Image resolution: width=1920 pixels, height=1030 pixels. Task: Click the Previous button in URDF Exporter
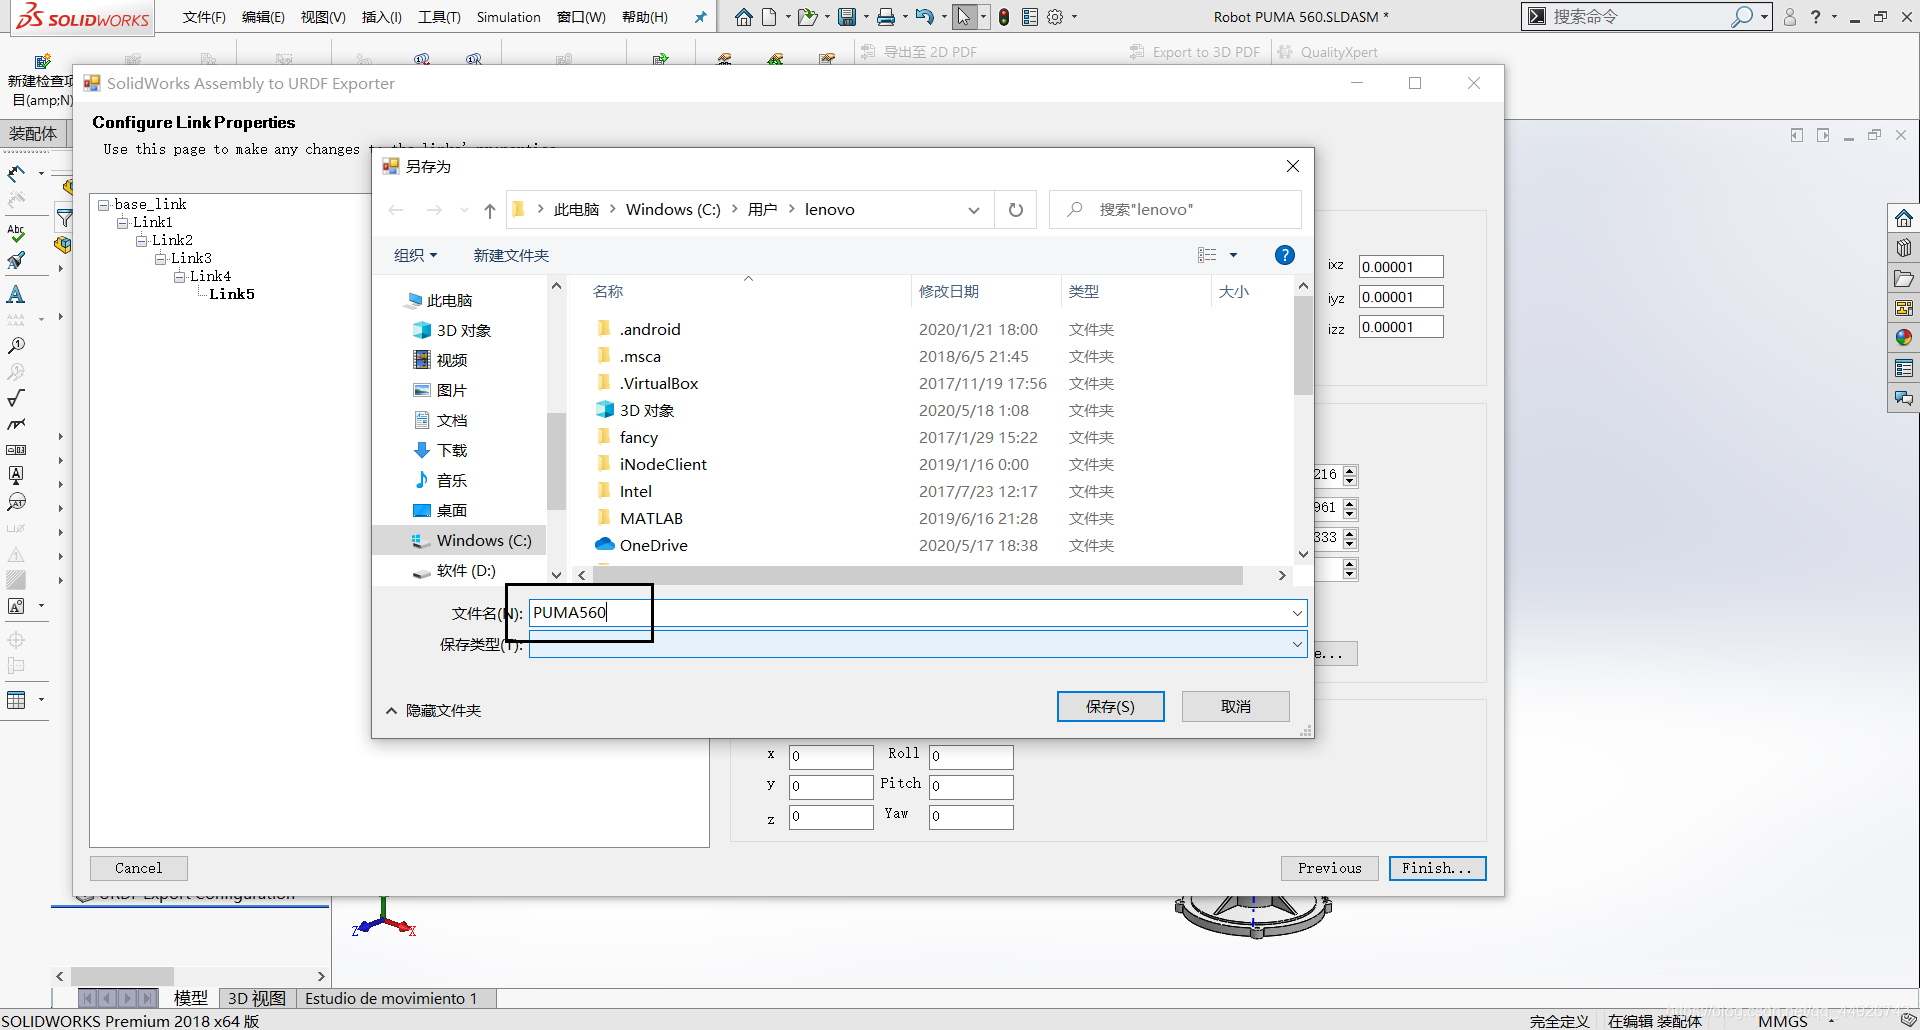[1329, 868]
